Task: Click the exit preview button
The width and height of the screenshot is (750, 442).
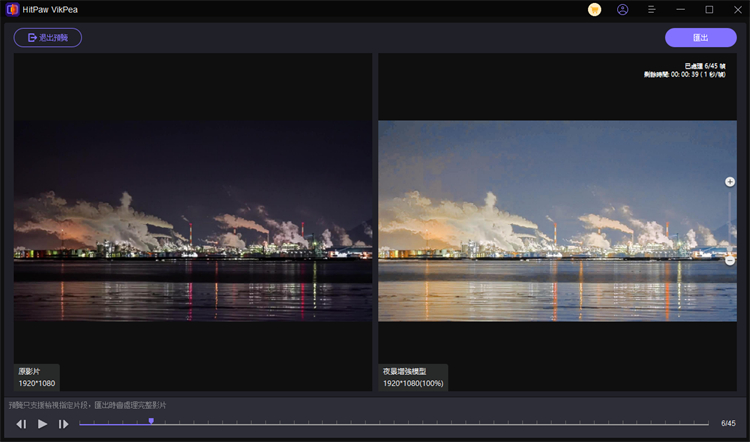Action: 48,37
